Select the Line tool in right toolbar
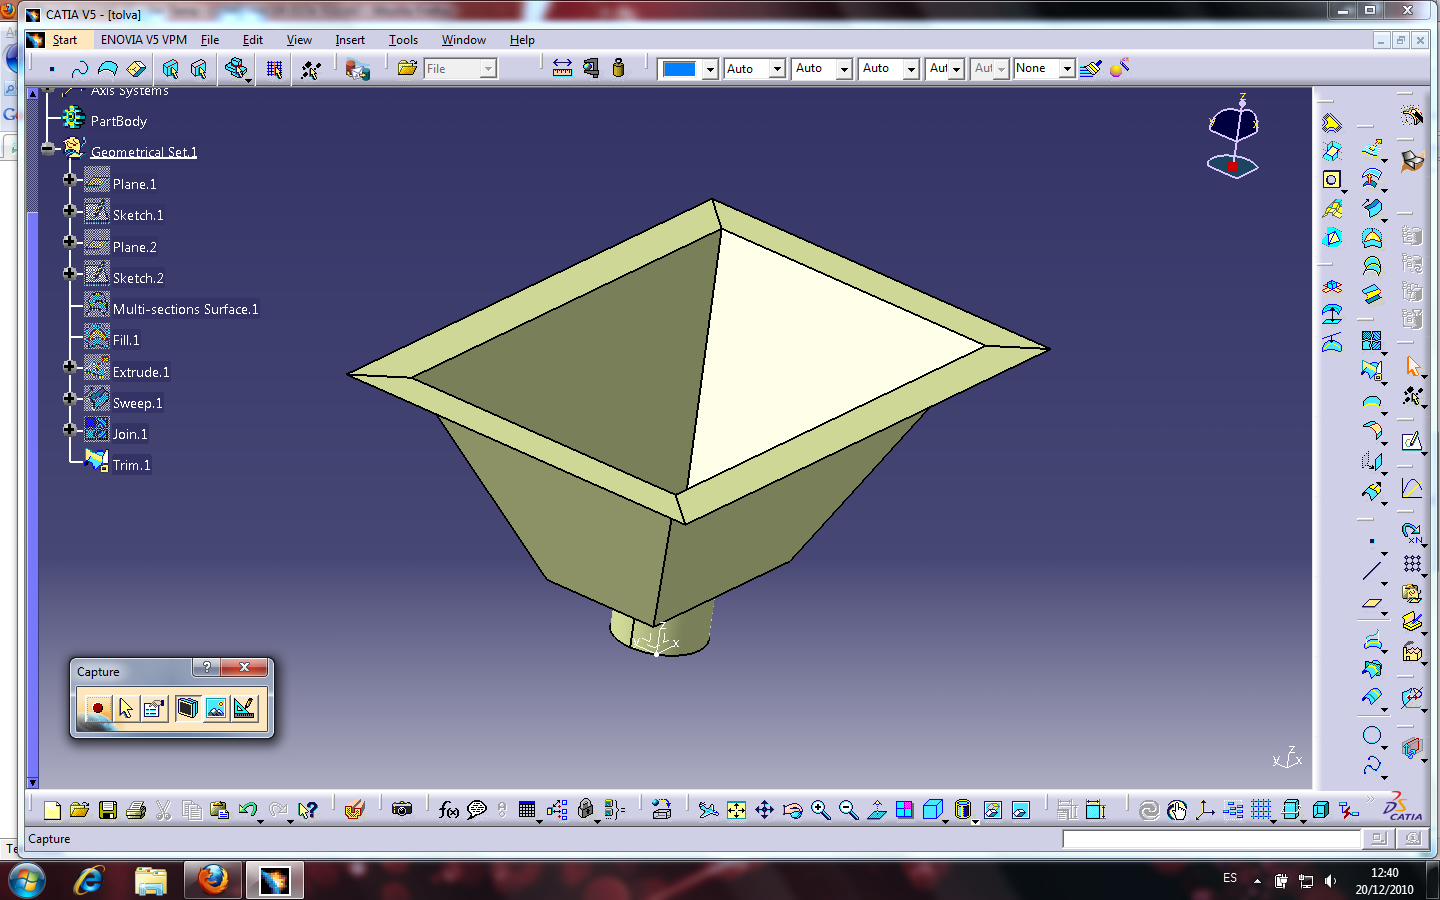 pyautogui.click(x=1372, y=572)
